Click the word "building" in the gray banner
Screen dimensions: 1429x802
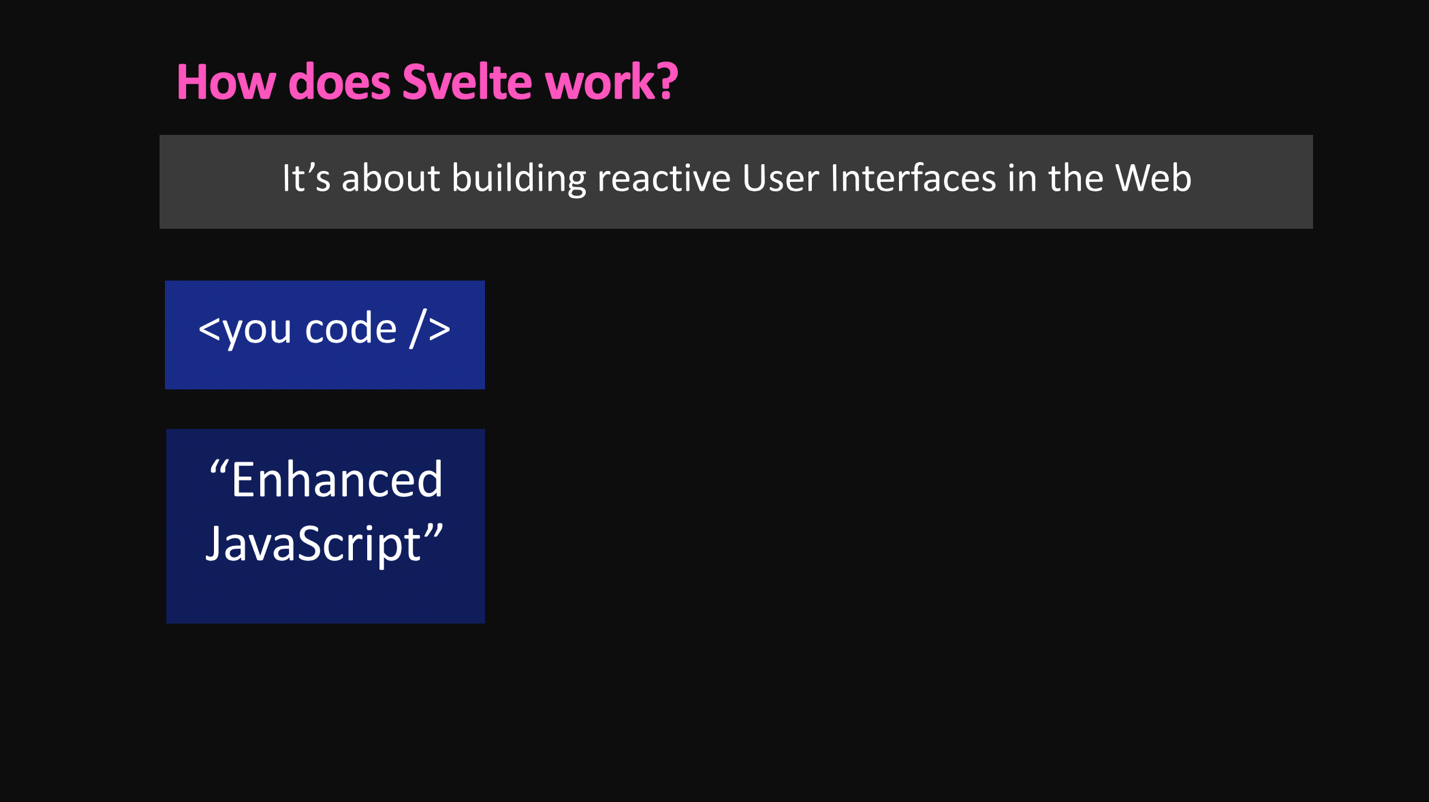(x=519, y=180)
